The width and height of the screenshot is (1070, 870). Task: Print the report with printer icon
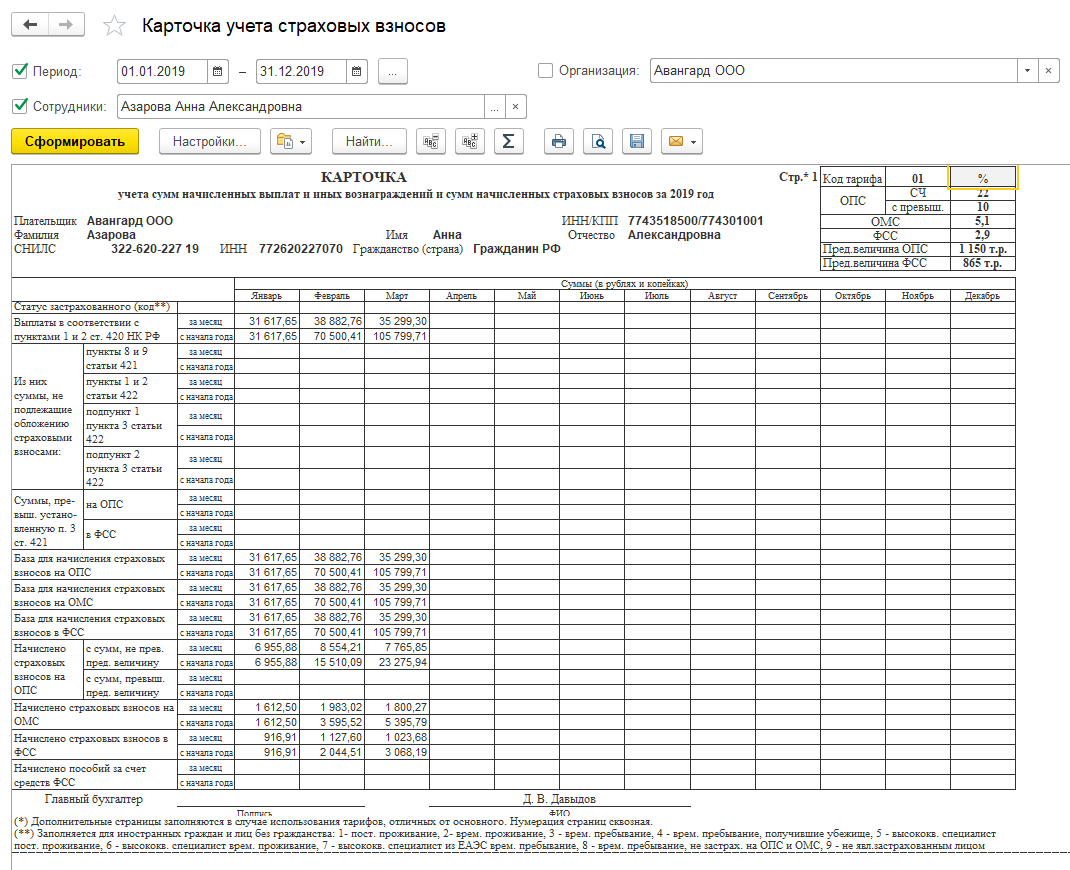pos(559,142)
